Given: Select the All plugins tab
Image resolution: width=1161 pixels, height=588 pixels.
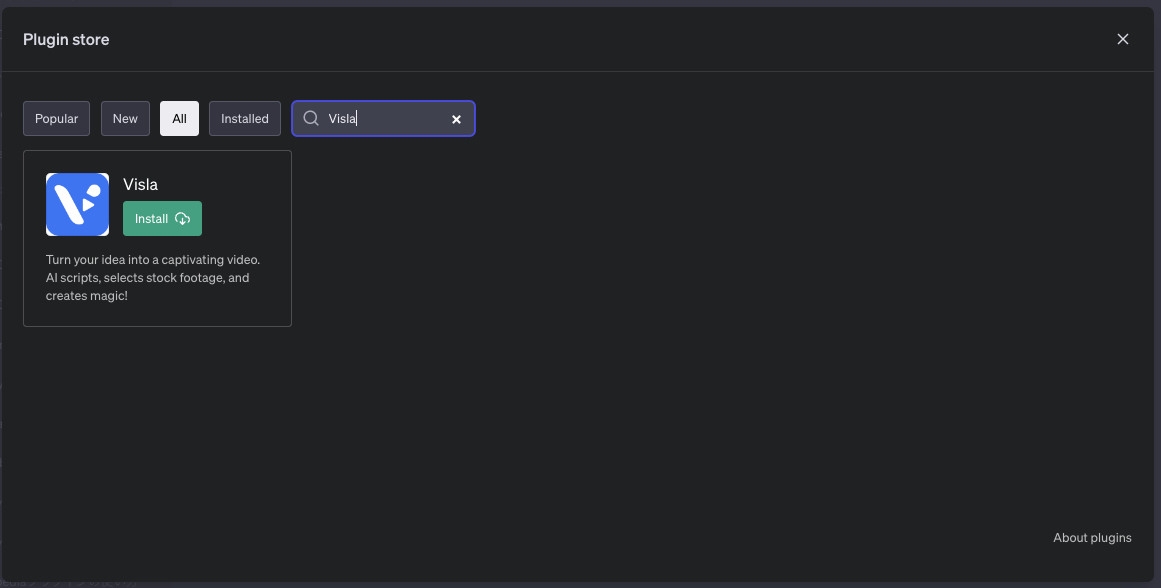Looking at the screenshot, I should [179, 118].
